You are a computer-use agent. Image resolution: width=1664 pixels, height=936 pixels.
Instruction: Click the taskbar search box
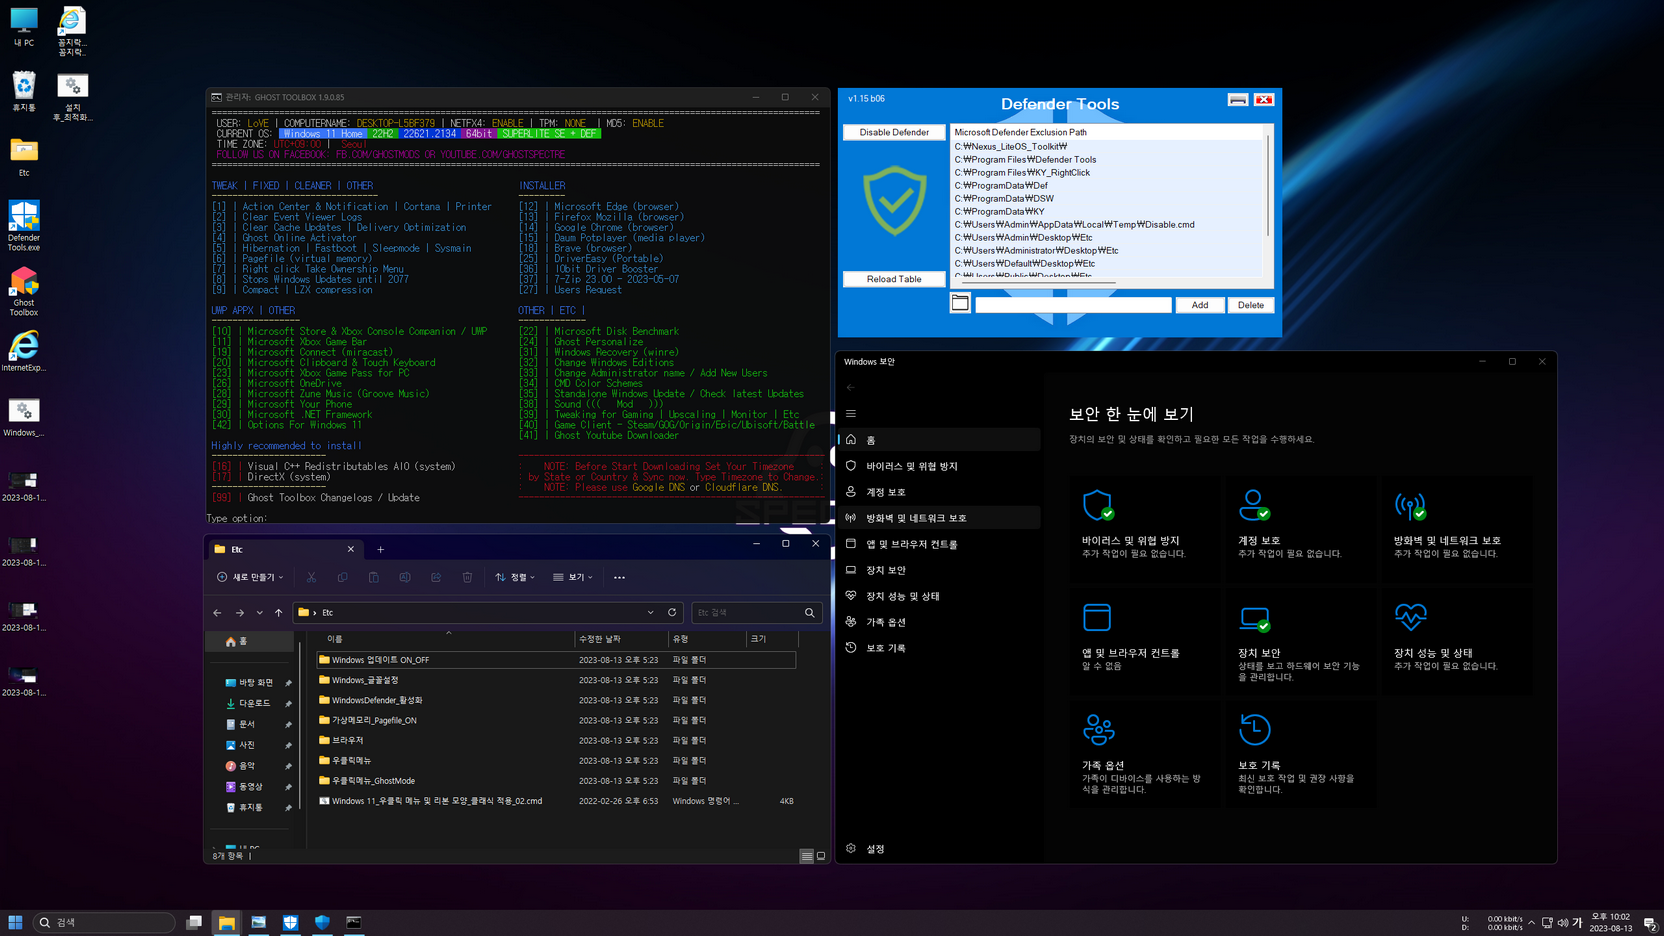pos(104,922)
